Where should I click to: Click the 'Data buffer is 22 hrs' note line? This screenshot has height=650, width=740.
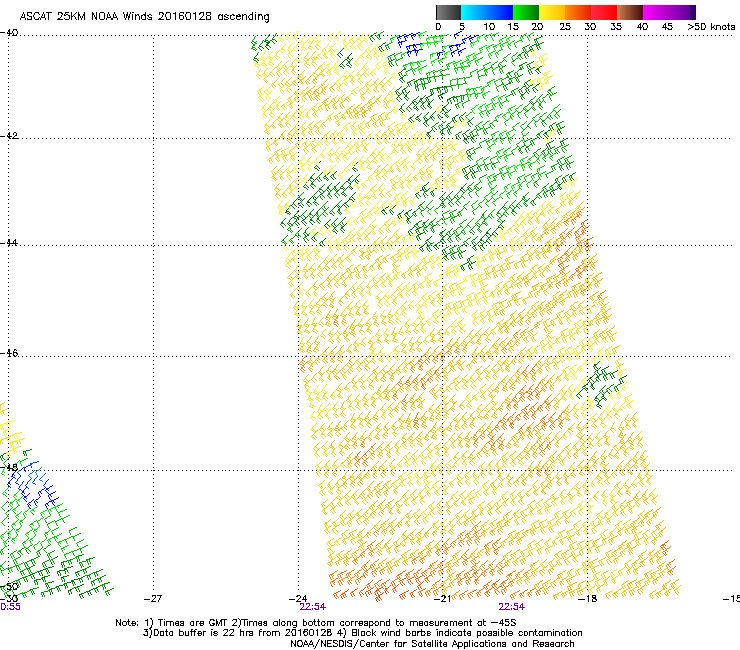pos(362,633)
